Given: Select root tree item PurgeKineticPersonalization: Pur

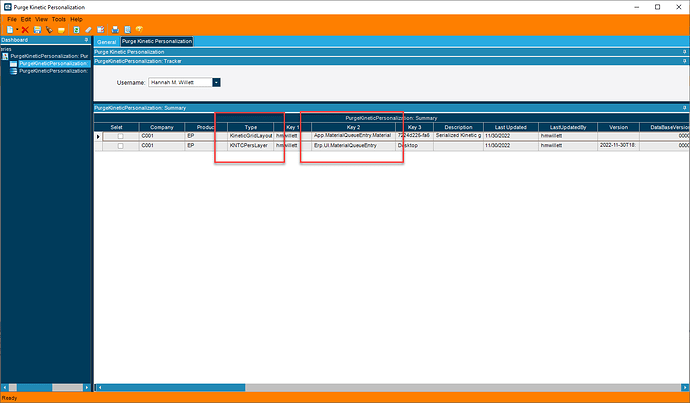Looking at the screenshot, I should (49, 56).
